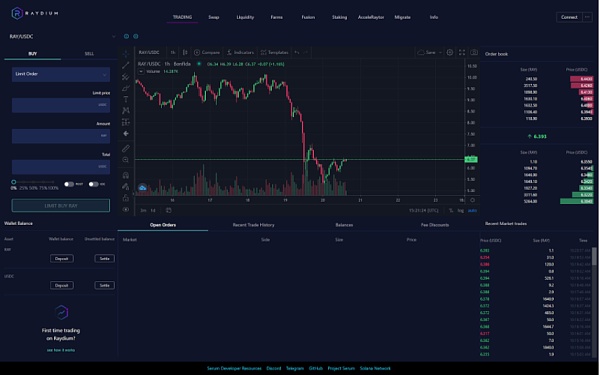Enter fullscreen mode on the chart
The width and height of the screenshot is (600, 375).
click(x=462, y=52)
